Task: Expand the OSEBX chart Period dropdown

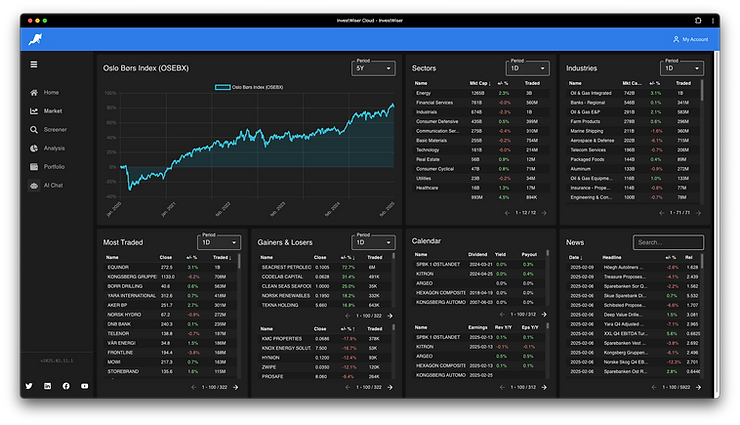Action: [373, 68]
